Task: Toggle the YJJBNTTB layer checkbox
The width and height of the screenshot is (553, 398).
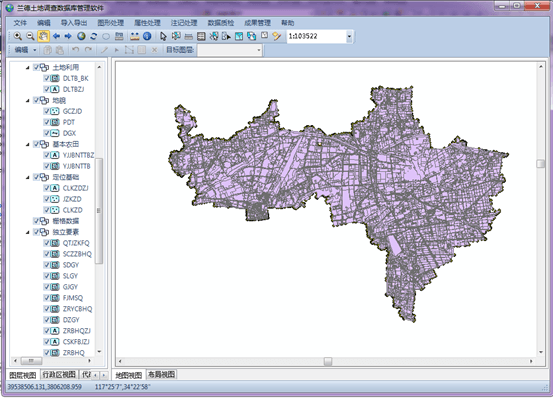Action: [x=47, y=166]
